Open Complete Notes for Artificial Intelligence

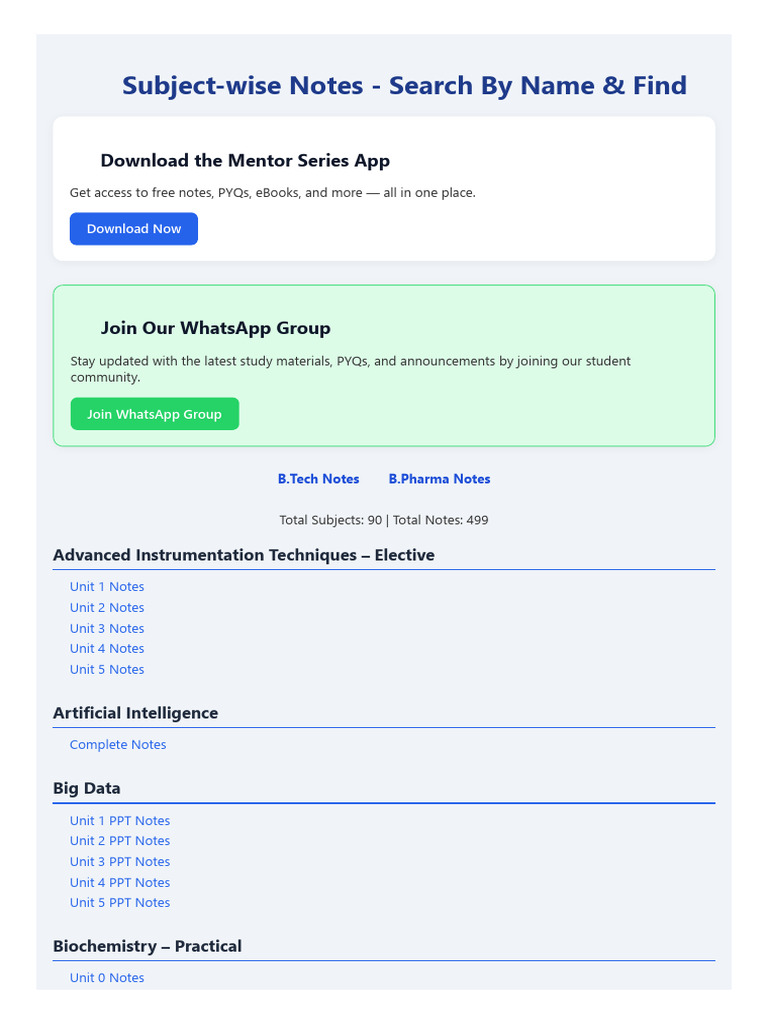coord(118,745)
